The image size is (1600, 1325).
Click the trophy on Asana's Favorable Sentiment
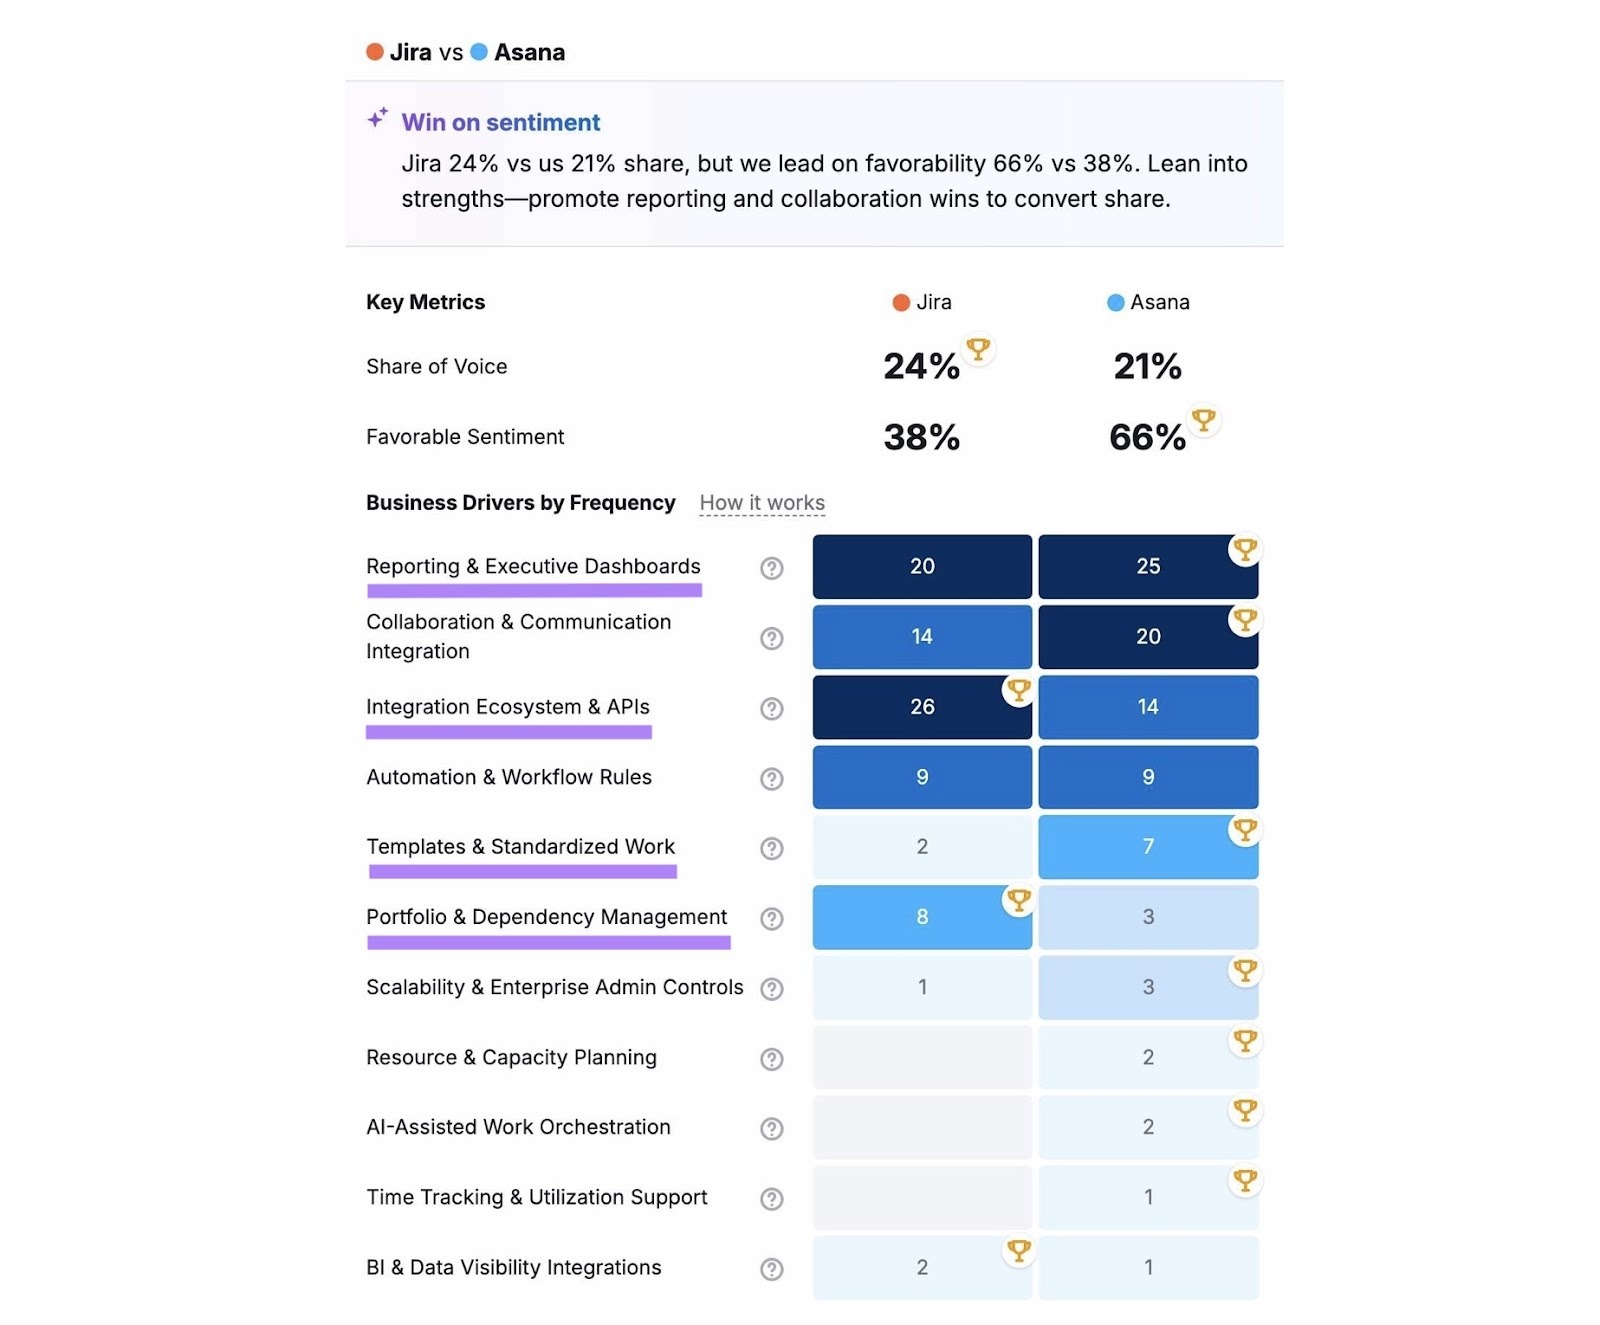(1203, 421)
